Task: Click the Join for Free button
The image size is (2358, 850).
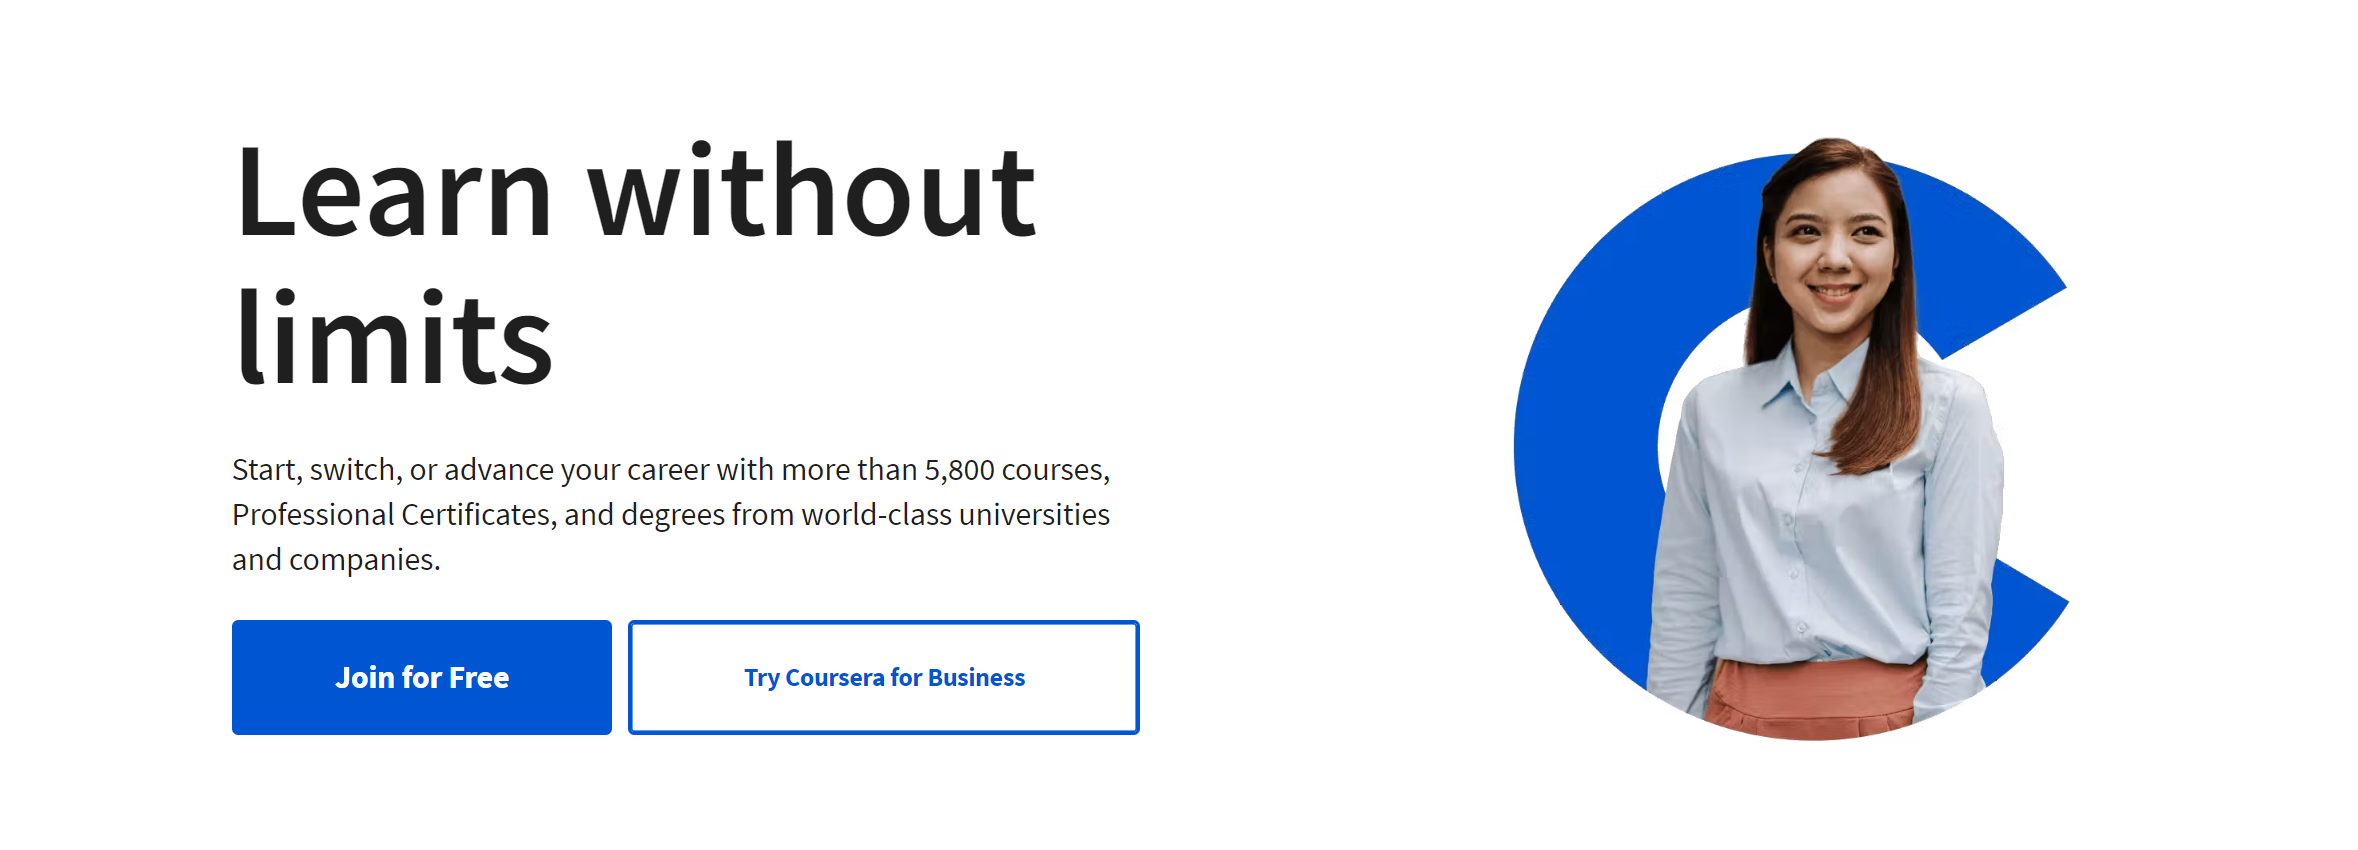Action: [421, 677]
